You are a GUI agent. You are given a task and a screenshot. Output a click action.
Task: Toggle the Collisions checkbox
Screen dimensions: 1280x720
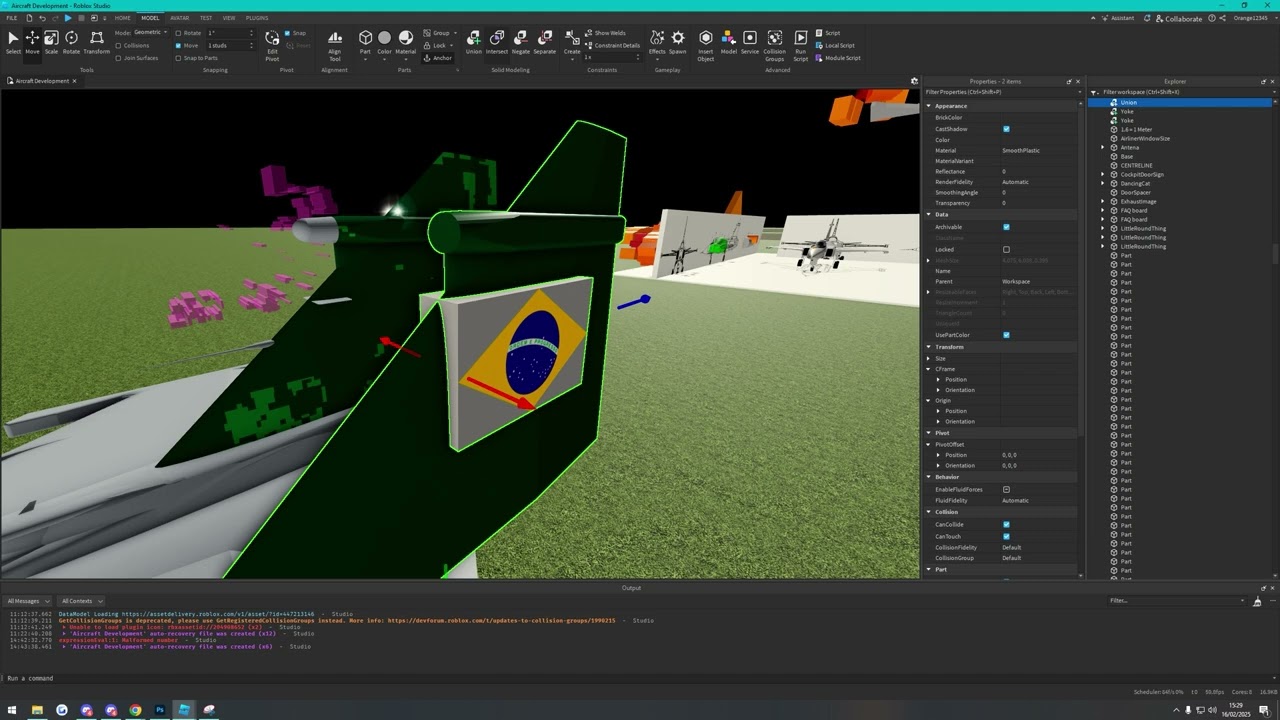(119, 45)
